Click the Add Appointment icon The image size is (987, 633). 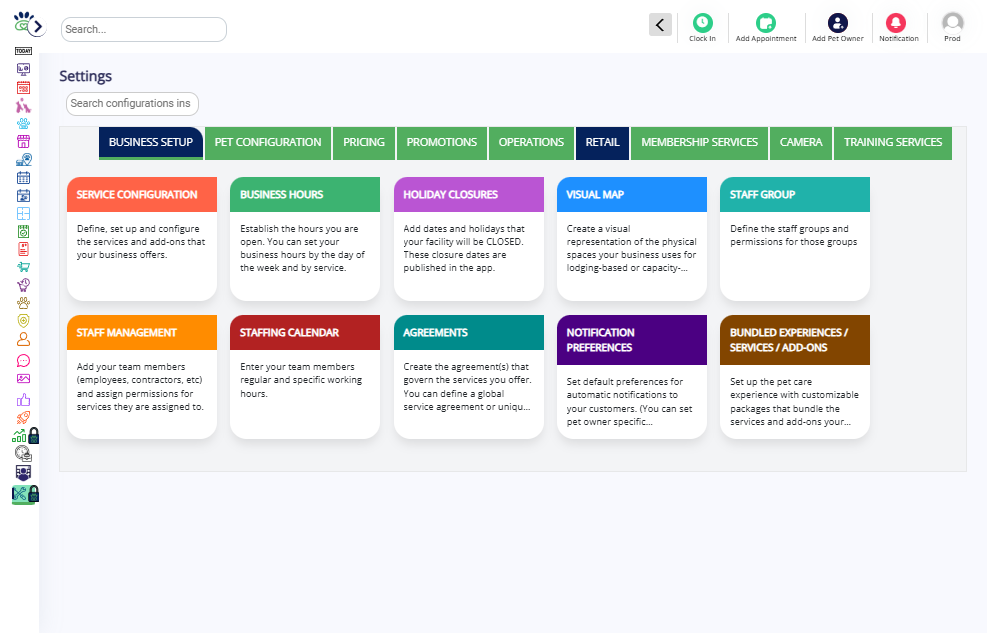[766, 23]
